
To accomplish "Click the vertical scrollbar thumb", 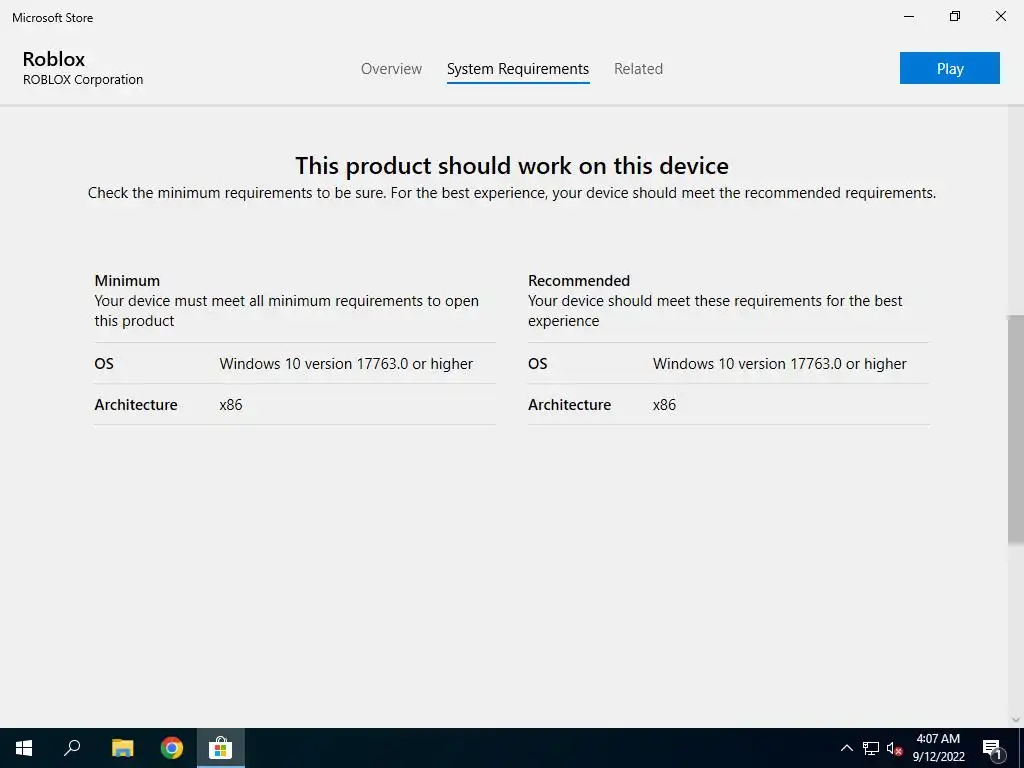I will [x=1016, y=429].
